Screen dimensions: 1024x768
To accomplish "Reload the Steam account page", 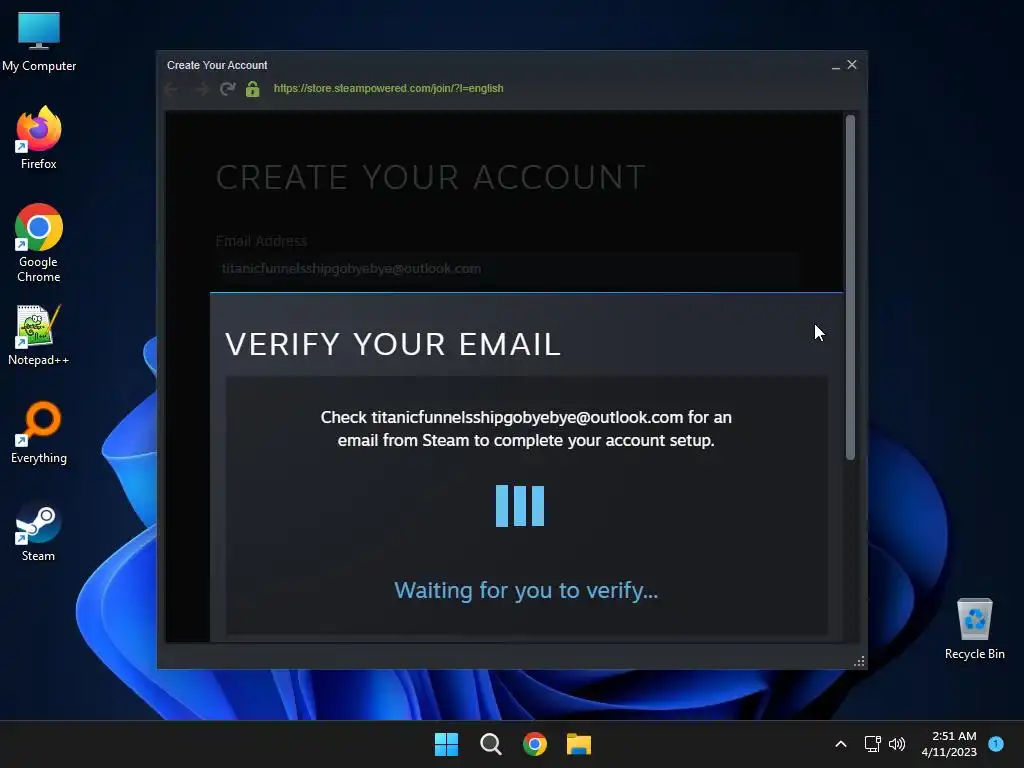I will pyautogui.click(x=227, y=89).
